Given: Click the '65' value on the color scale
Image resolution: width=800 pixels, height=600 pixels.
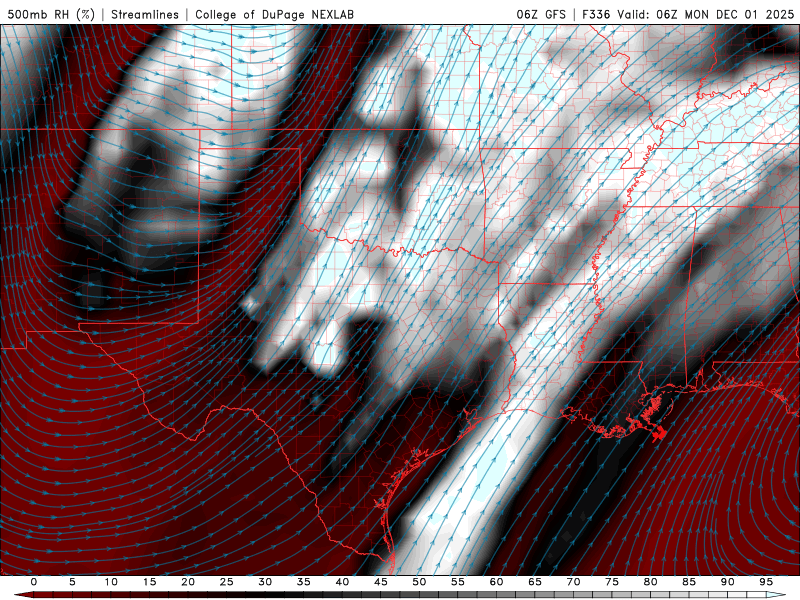Looking at the screenshot, I should (x=535, y=582).
